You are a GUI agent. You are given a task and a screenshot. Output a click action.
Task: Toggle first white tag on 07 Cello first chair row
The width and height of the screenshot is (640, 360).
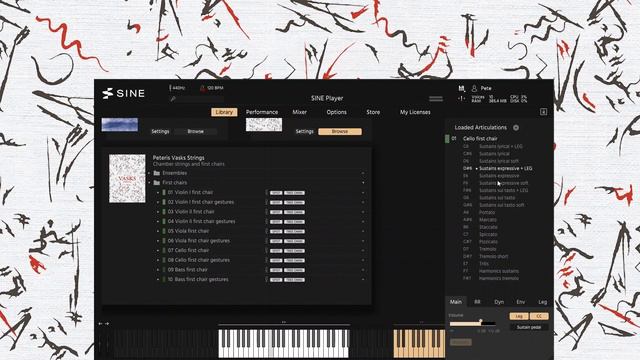276,251
